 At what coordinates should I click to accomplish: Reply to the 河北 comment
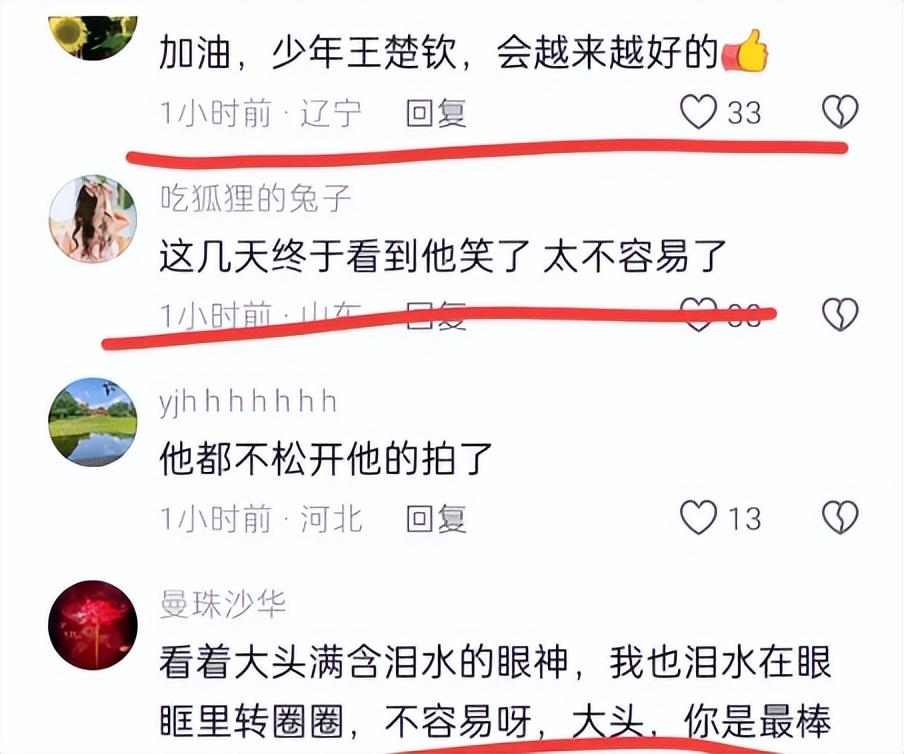pos(436,518)
